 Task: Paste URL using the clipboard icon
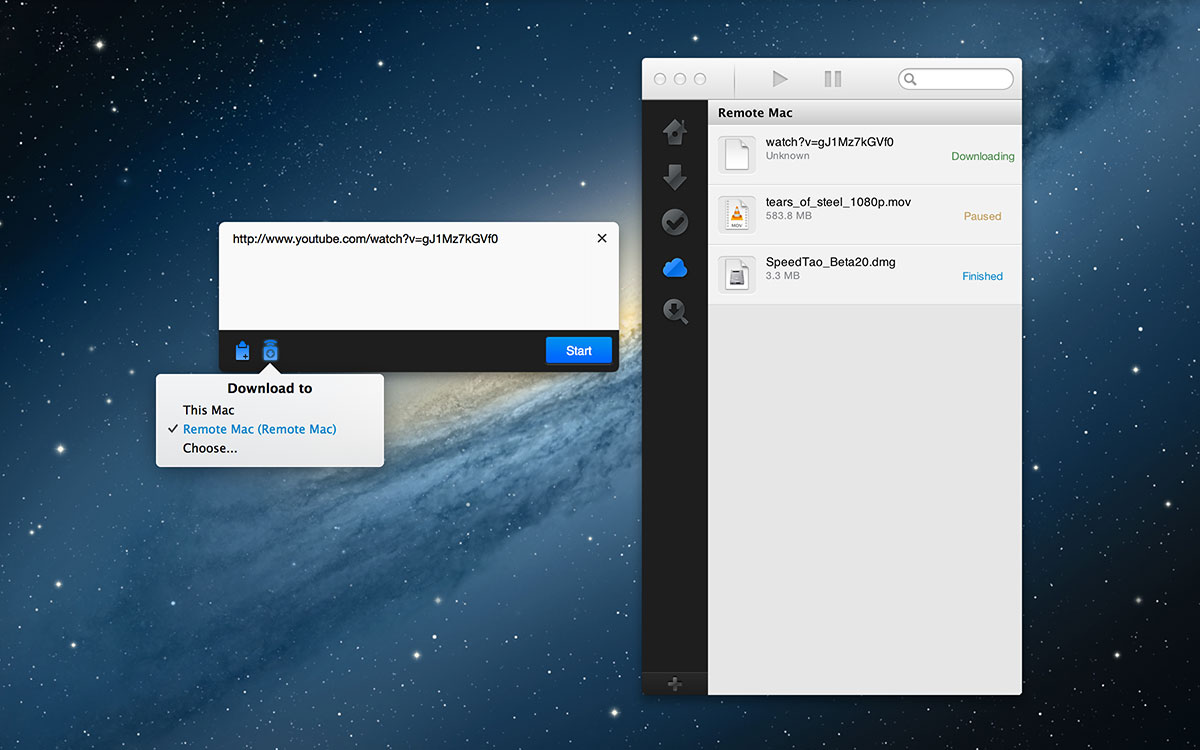click(242, 350)
